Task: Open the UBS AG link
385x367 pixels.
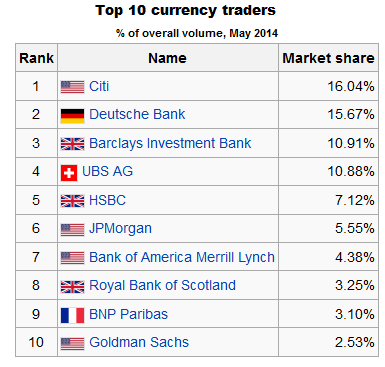Action: pos(107,171)
